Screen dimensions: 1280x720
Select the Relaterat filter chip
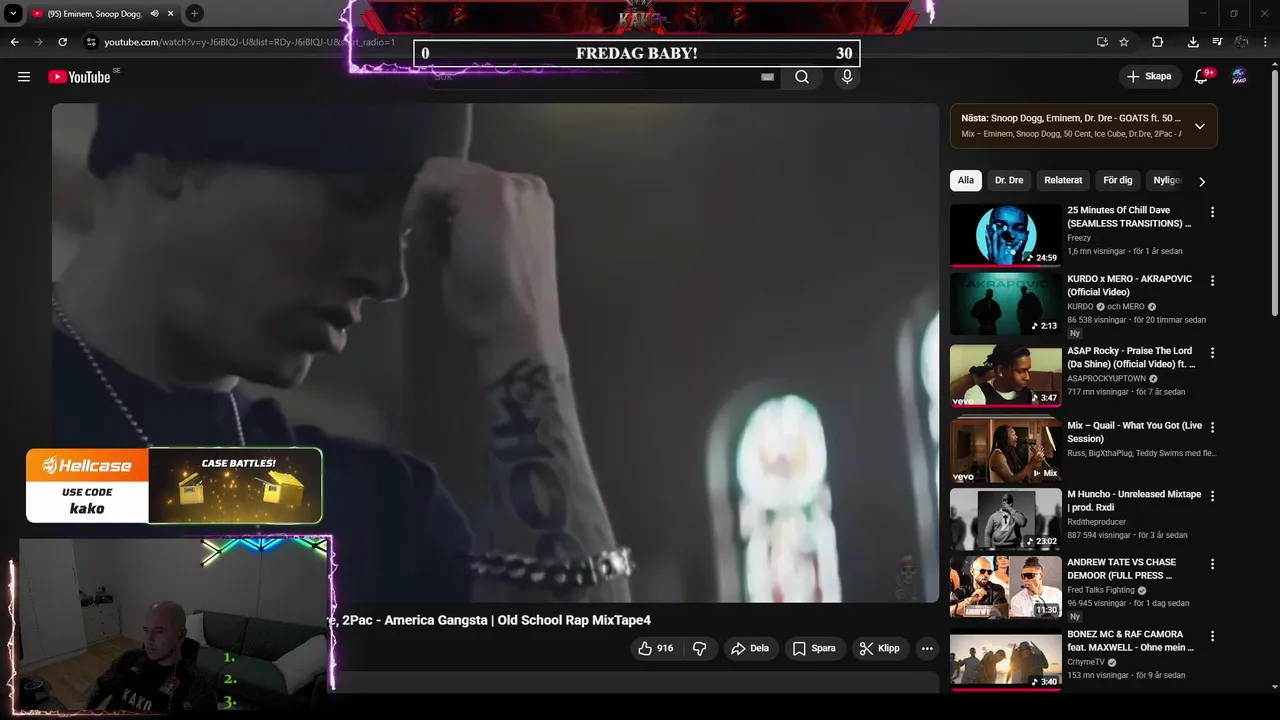[1063, 180]
